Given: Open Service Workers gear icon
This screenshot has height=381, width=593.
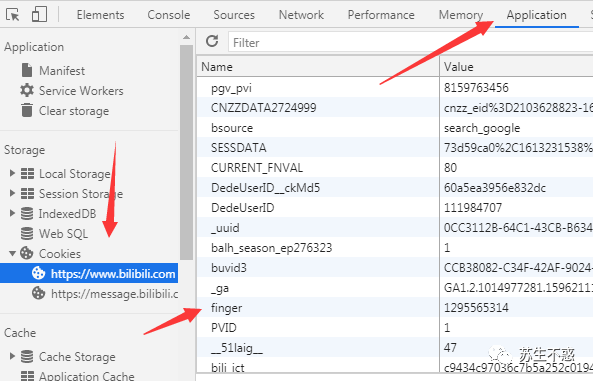Looking at the screenshot, I should (27, 90).
